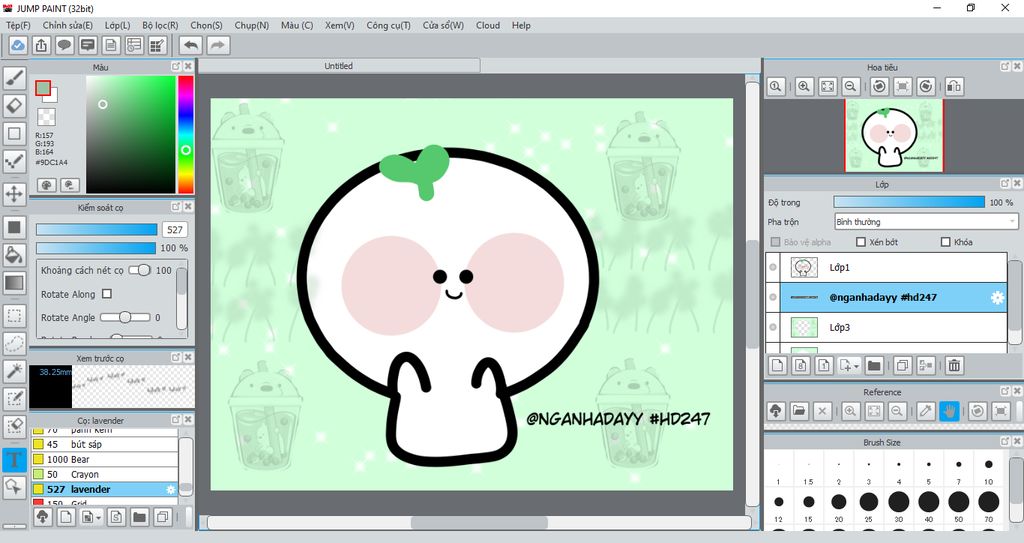The image size is (1024, 543).
Task: Open the color palette button in Màu panel
Action: coord(46,185)
